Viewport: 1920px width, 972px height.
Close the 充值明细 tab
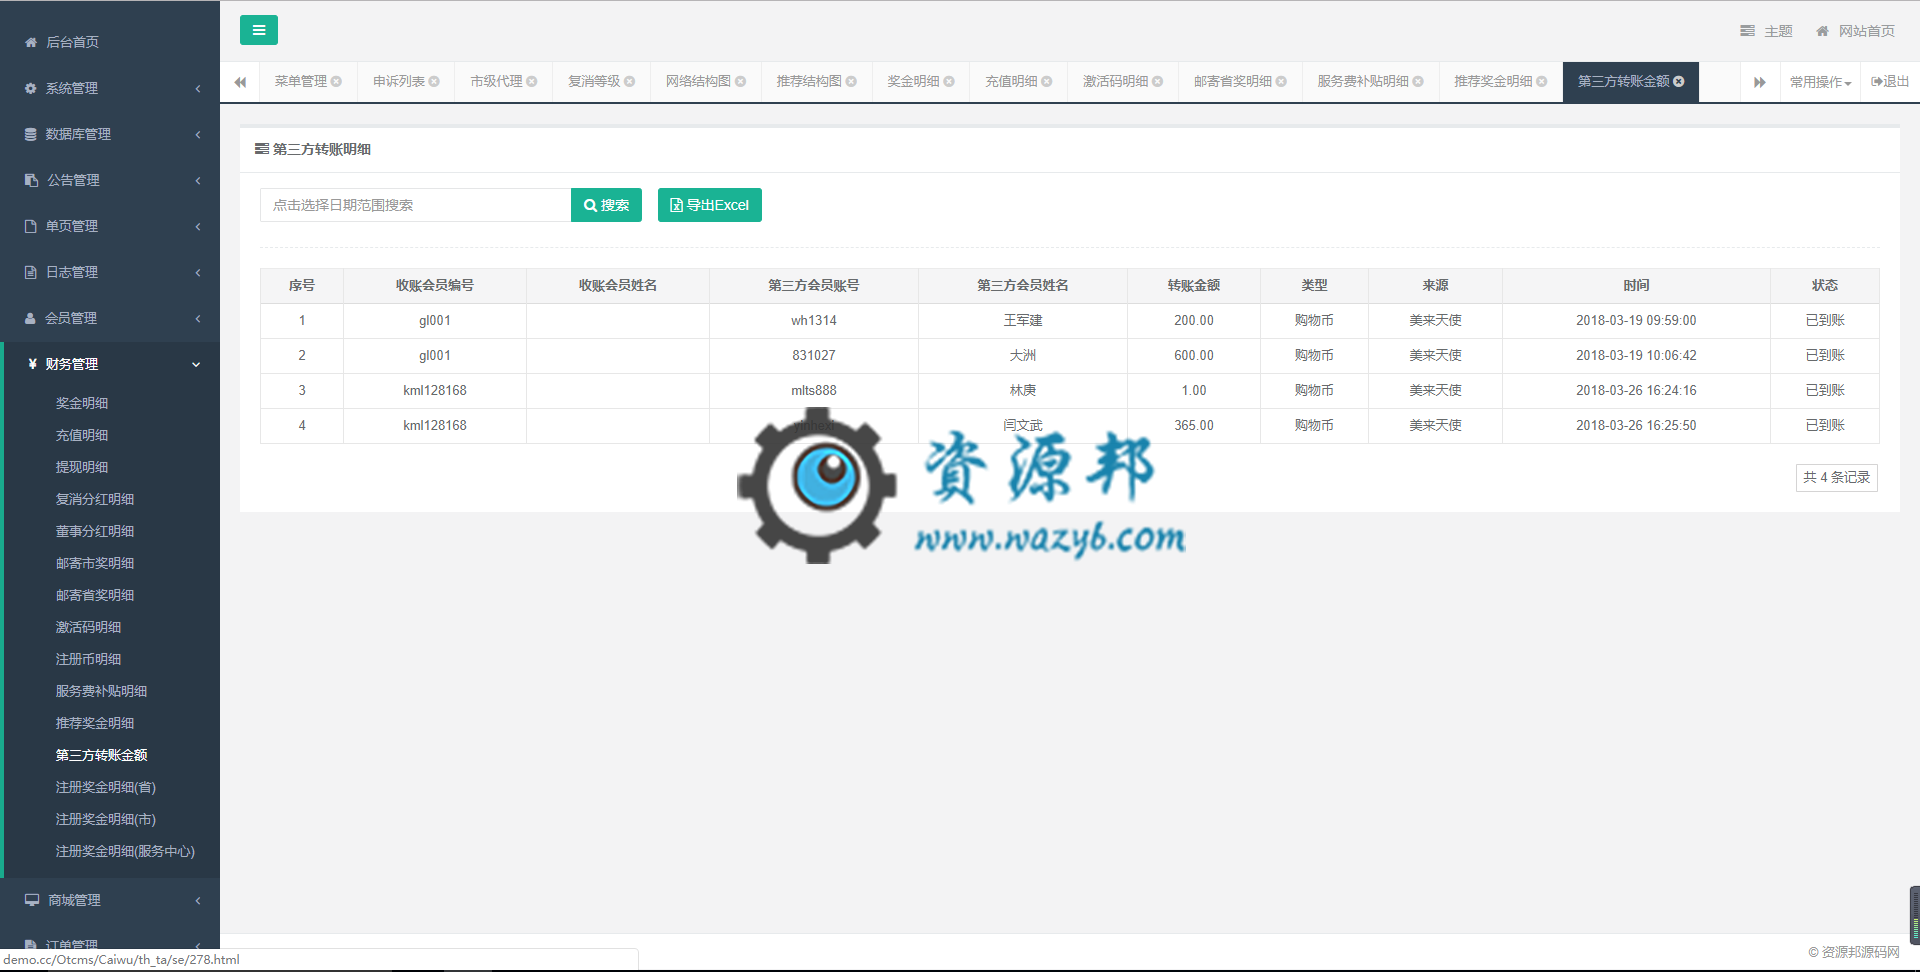click(1047, 82)
